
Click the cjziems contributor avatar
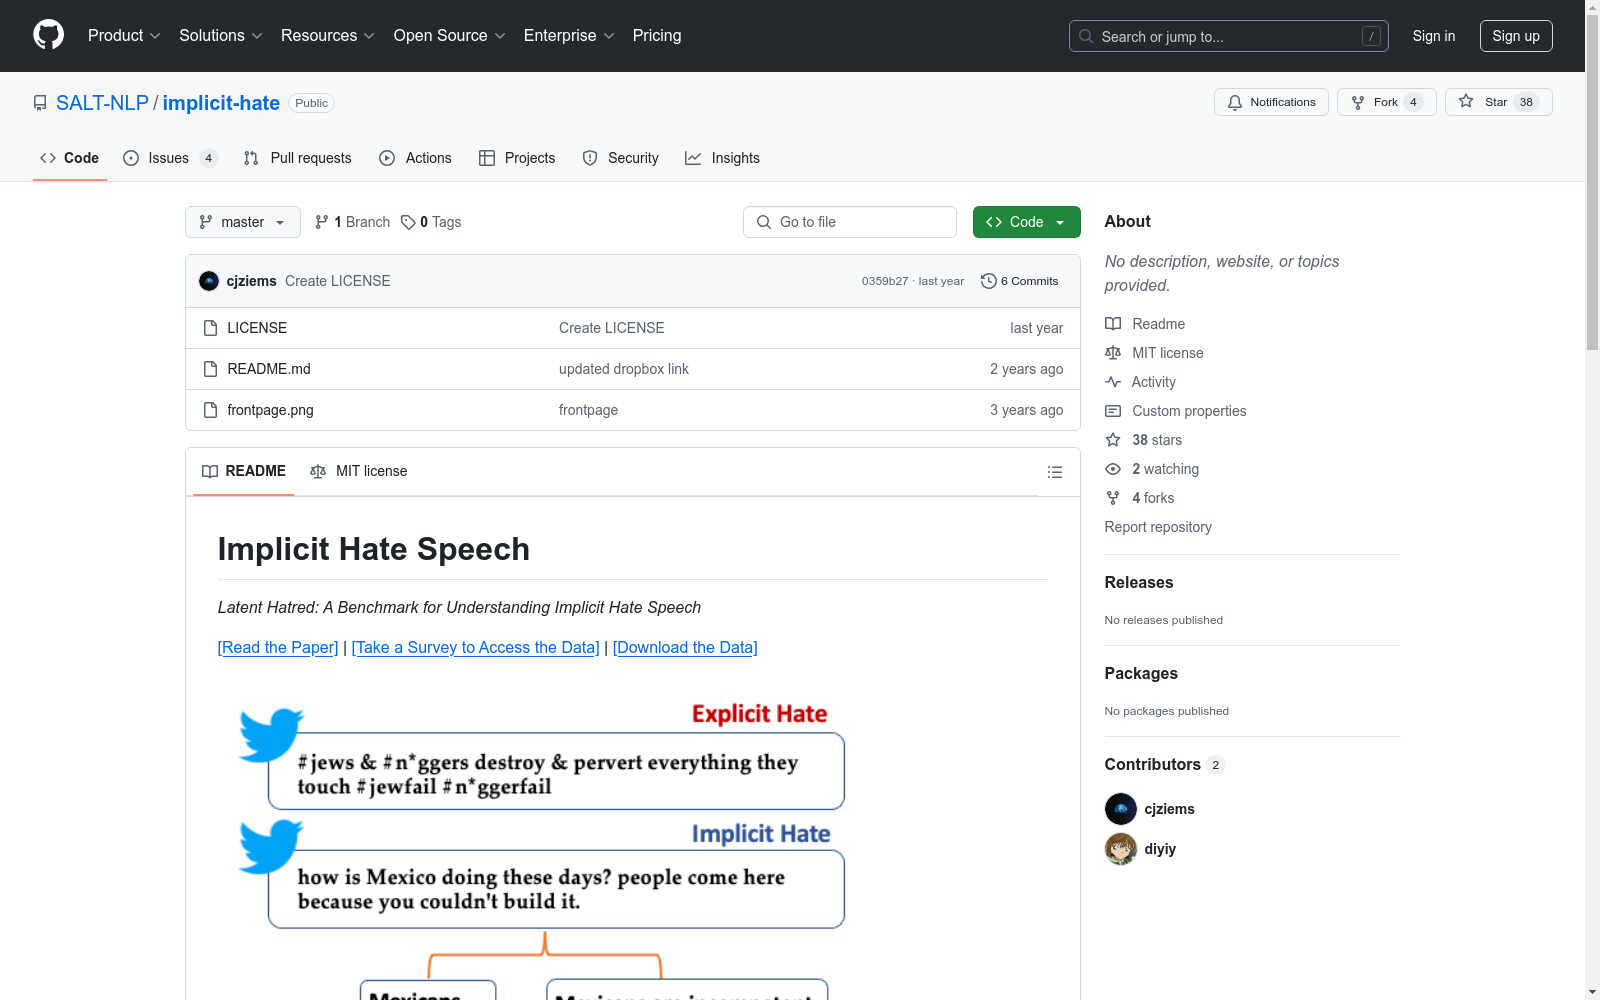1121,809
